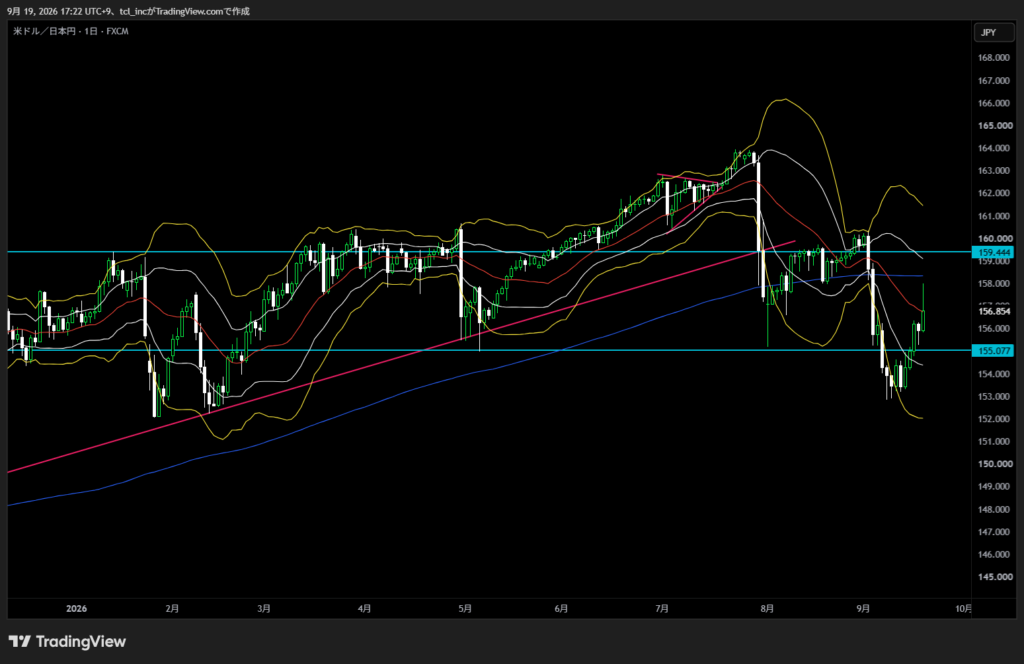Click the 5月 date axis label
The height and width of the screenshot is (664, 1024).
tap(464, 609)
